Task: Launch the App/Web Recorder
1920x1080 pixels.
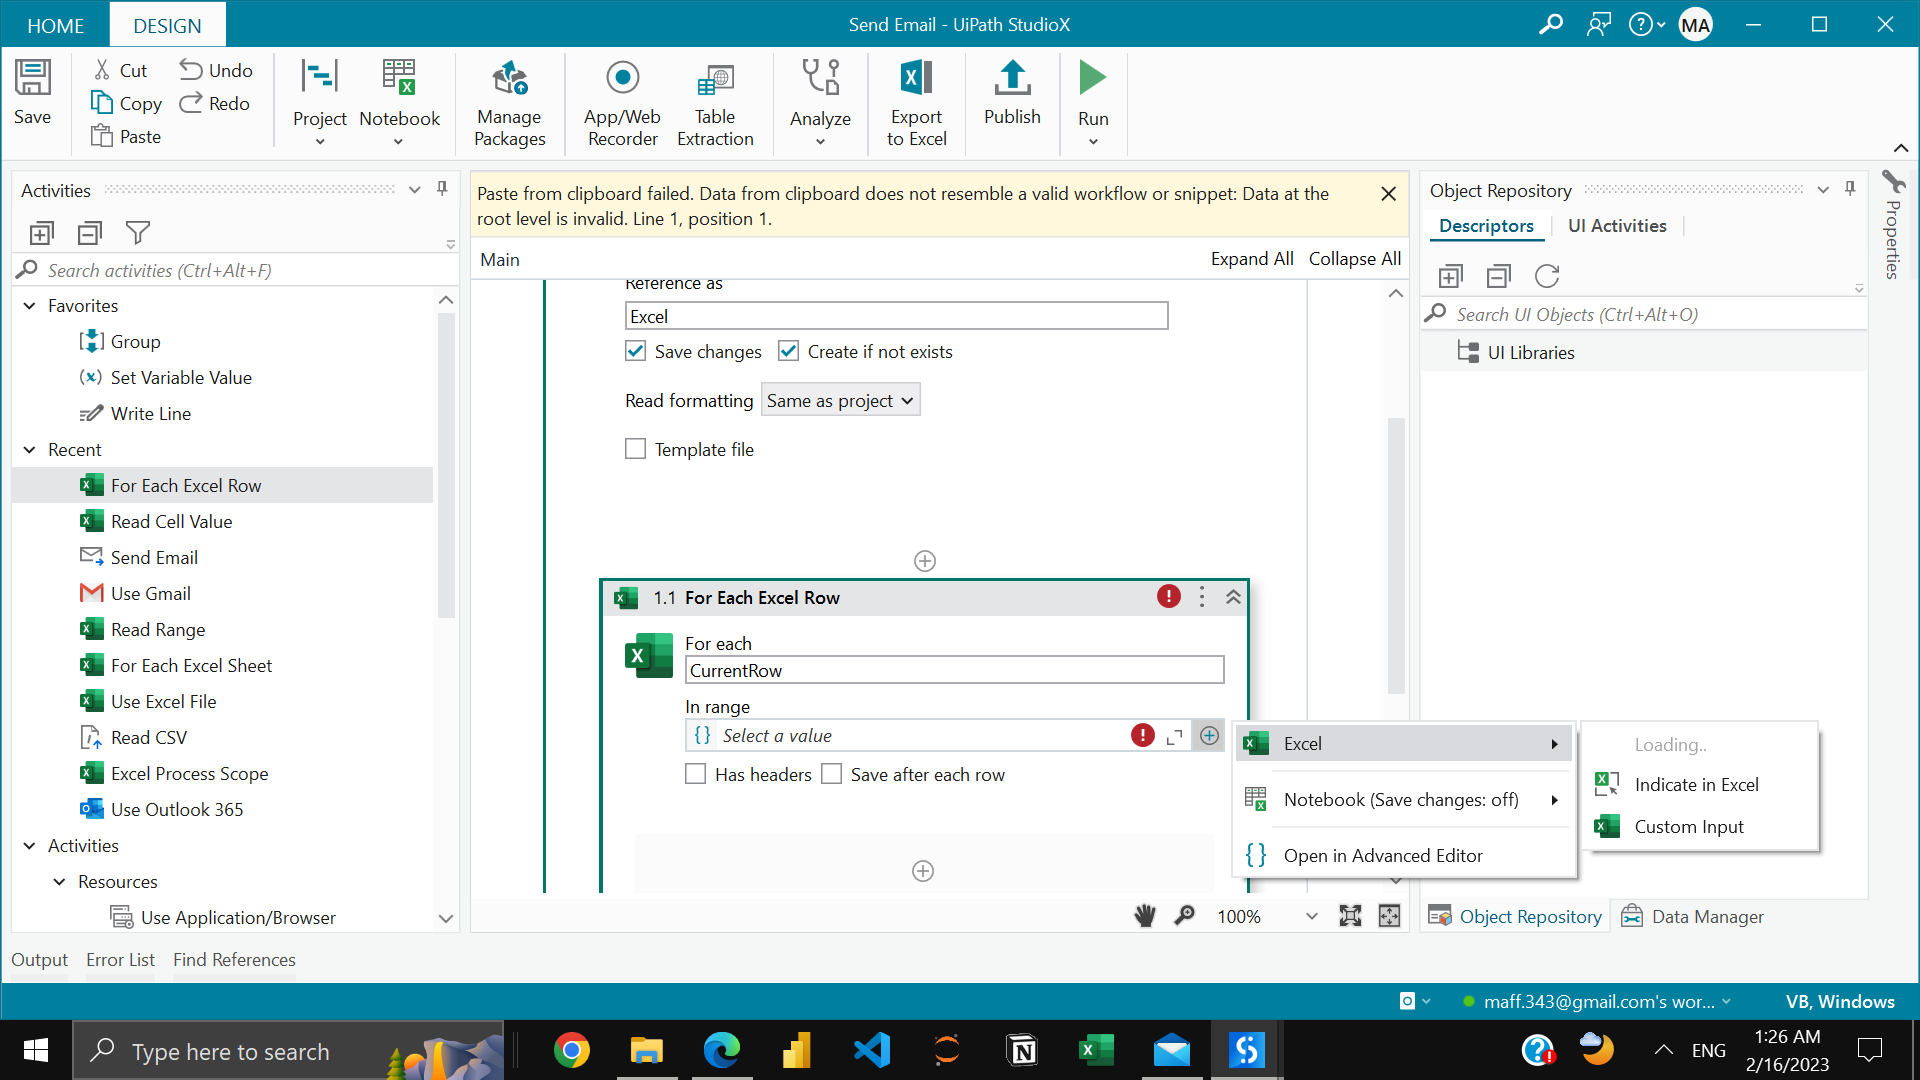Action: (x=622, y=103)
